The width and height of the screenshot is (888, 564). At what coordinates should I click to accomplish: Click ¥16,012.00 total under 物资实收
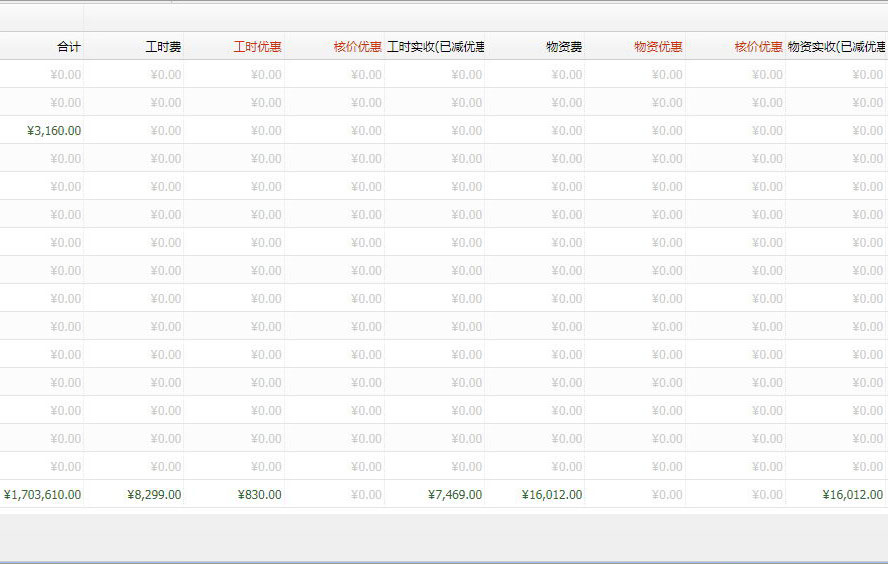(852, 494)
